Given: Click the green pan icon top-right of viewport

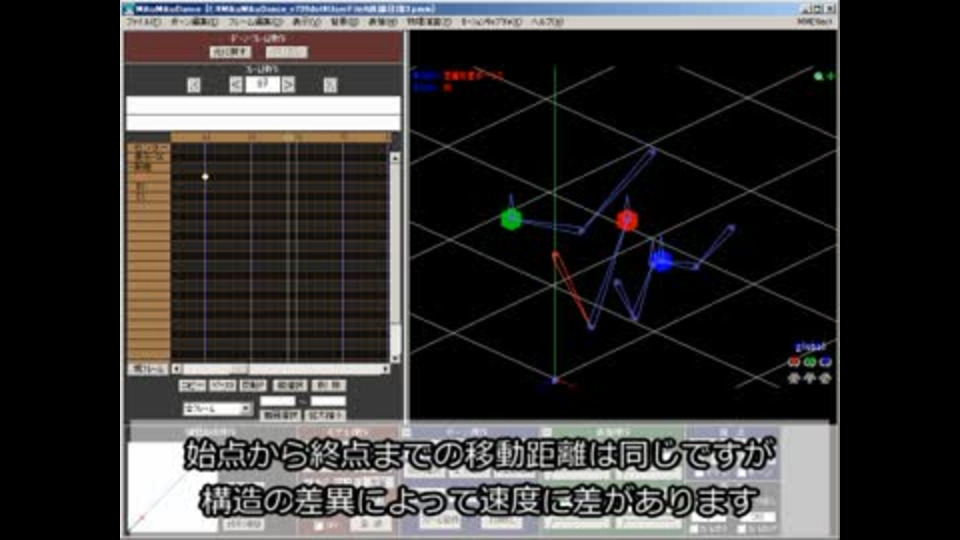Looking at the screenshot, I should click(x=831, y=77).
